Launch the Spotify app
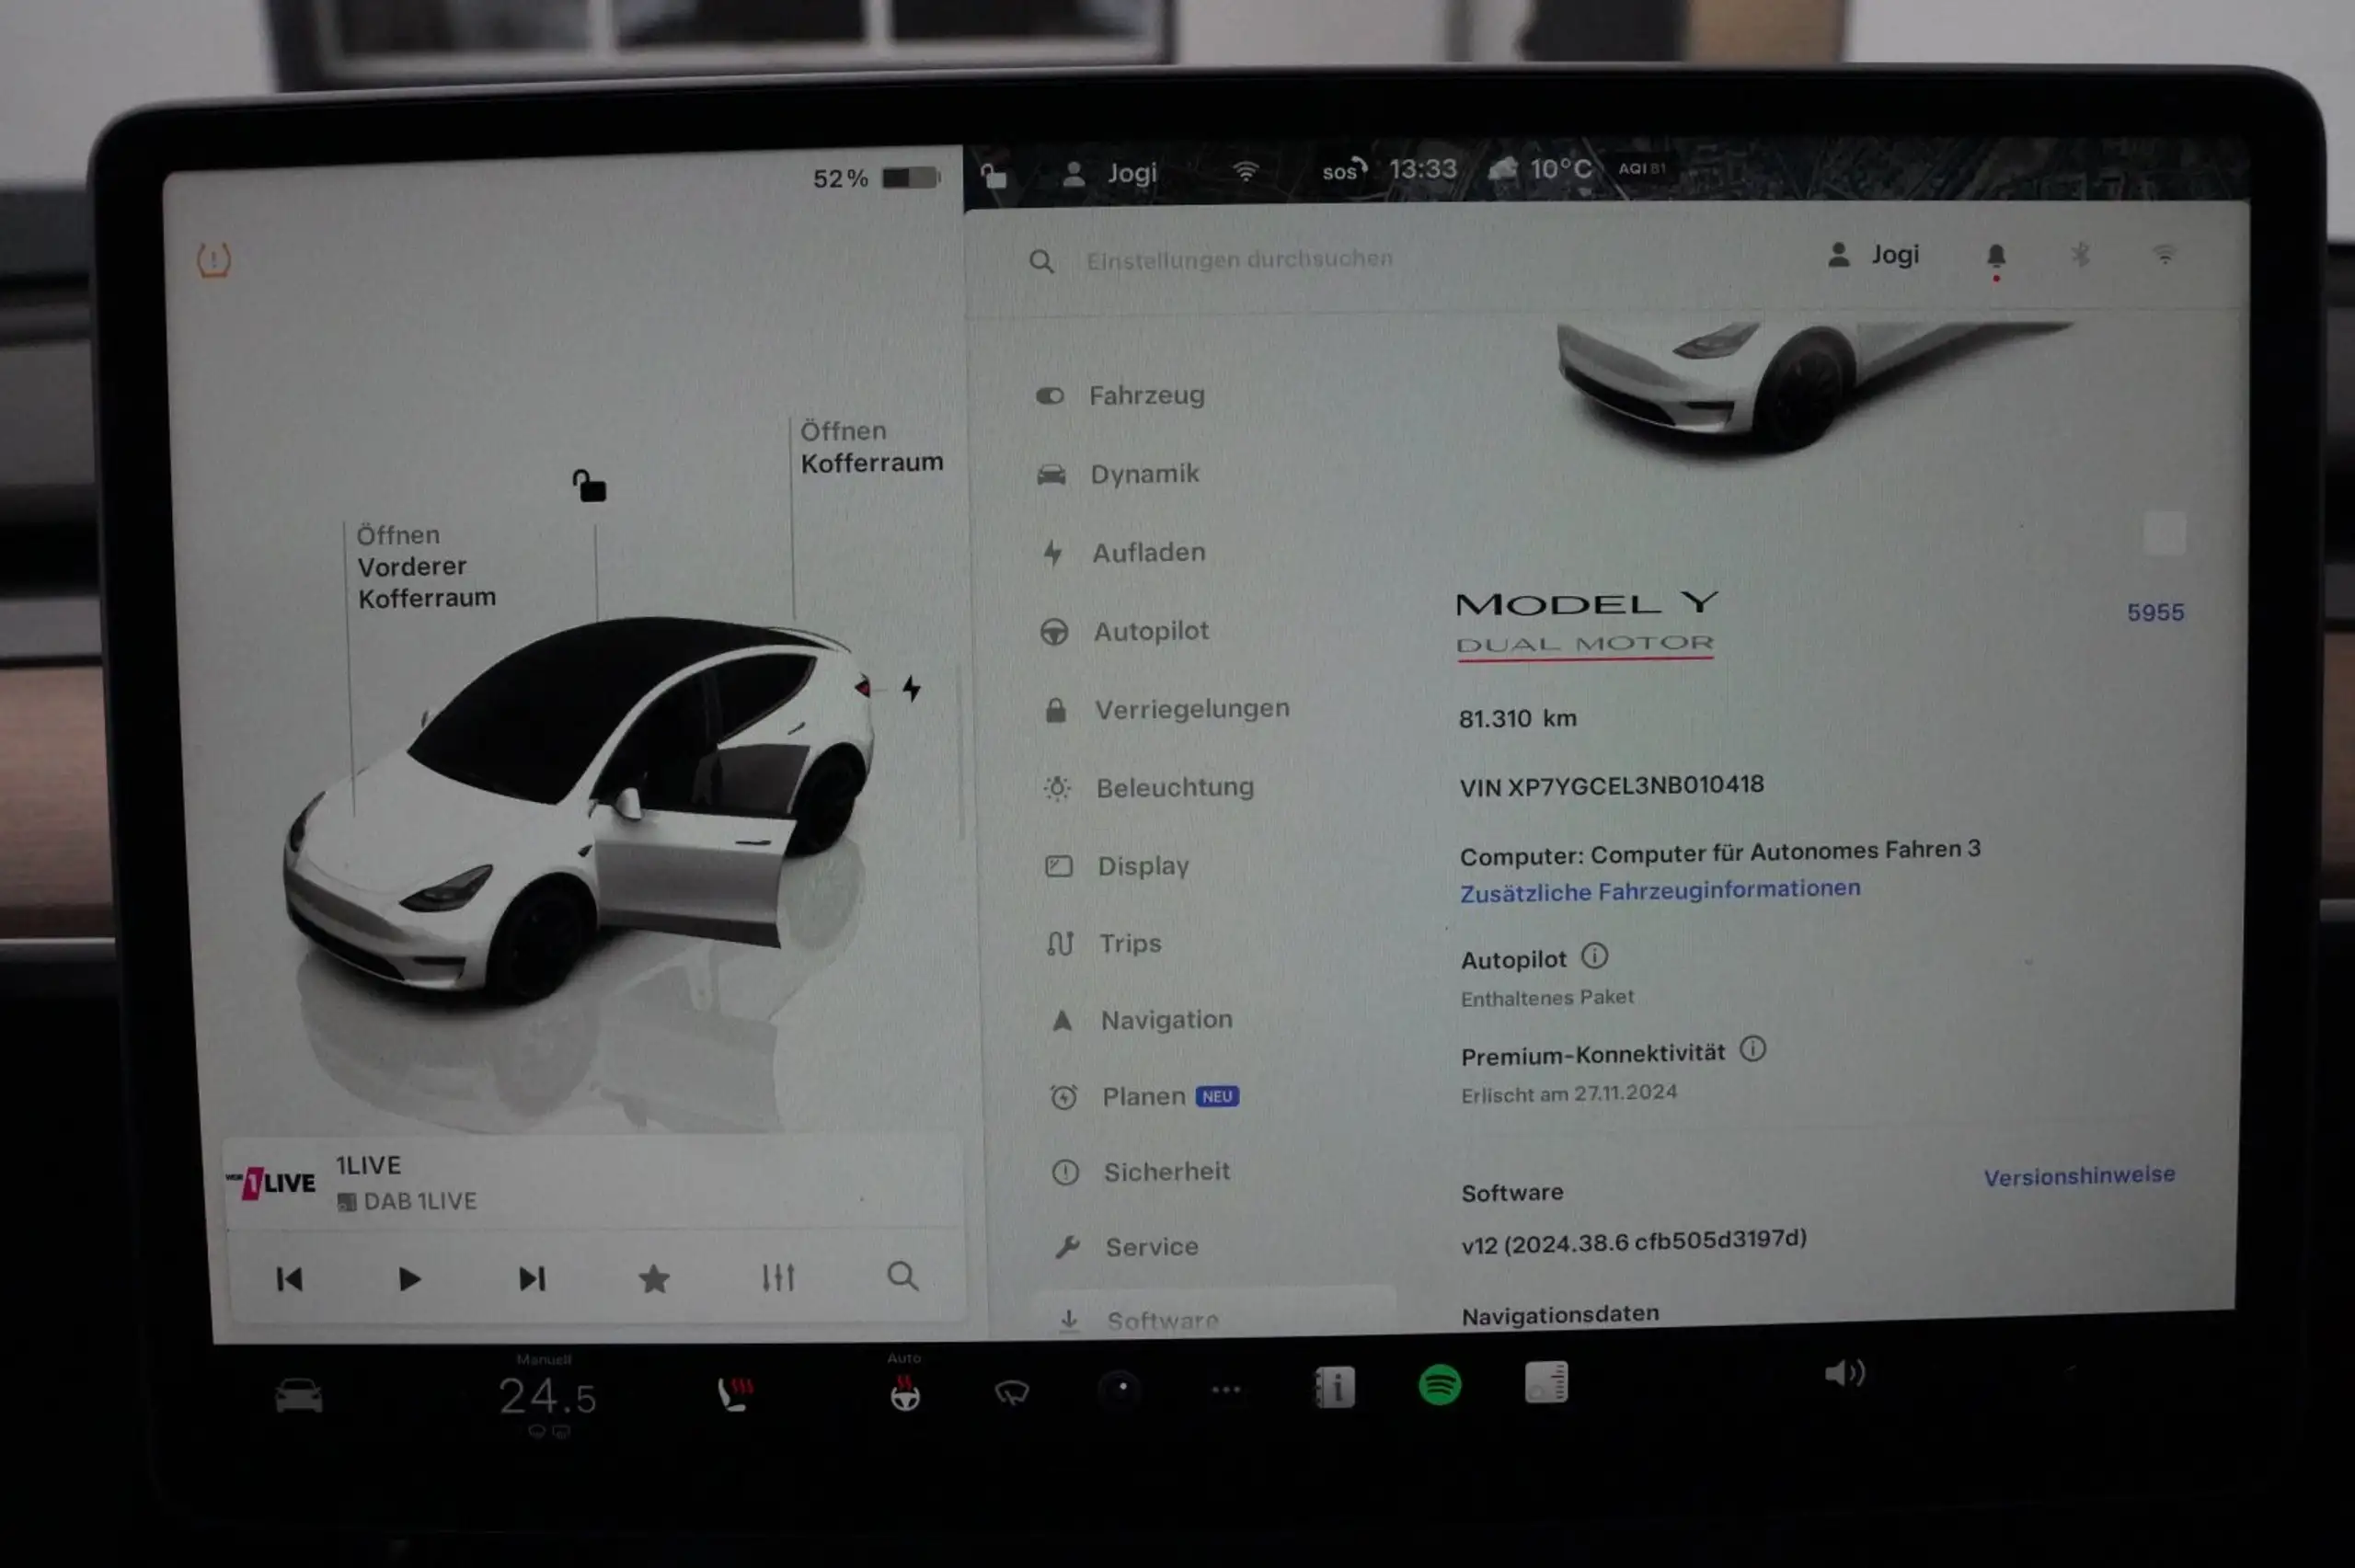 coord(1440,1385)
